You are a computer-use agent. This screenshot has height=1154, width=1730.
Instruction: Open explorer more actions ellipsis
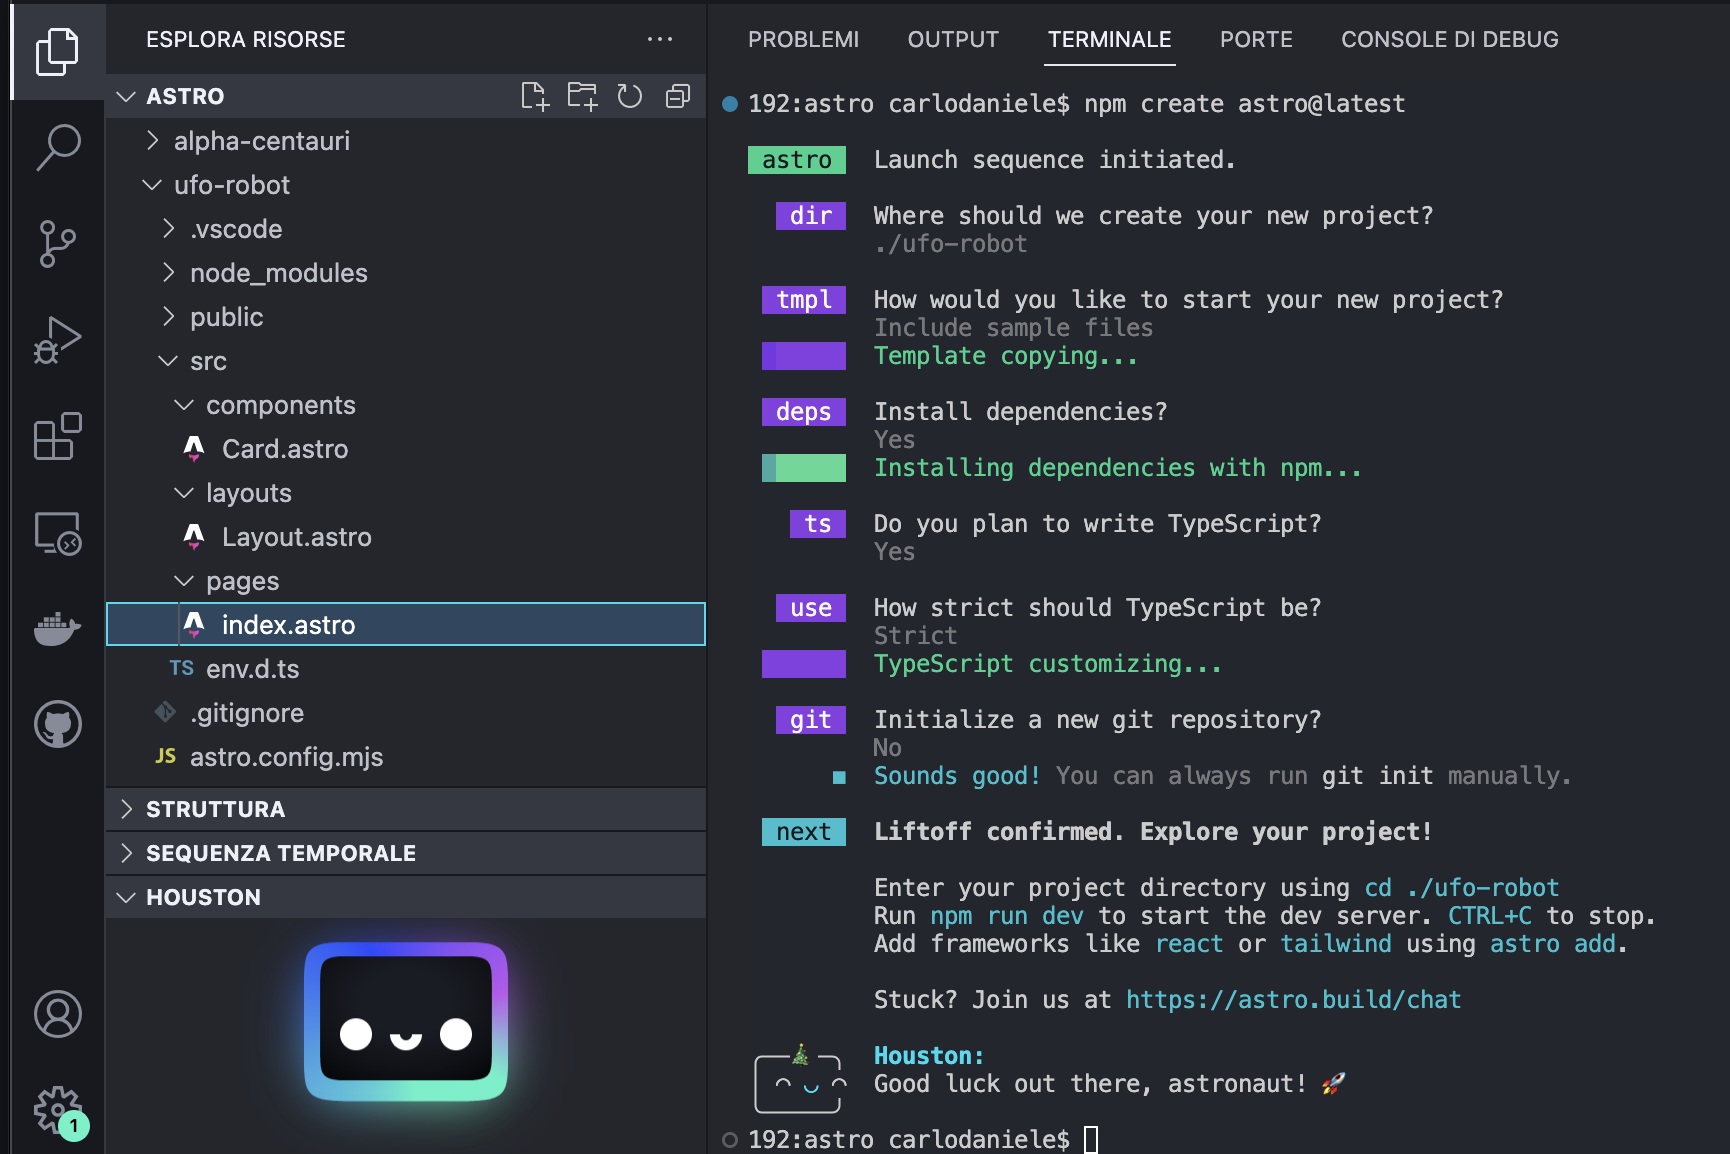(660, 39)
